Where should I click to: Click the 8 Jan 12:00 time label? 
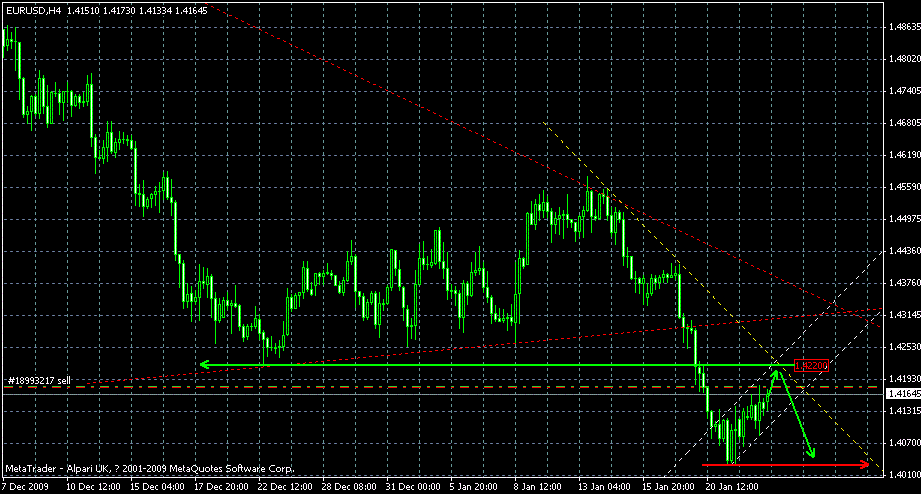[537, 487]
